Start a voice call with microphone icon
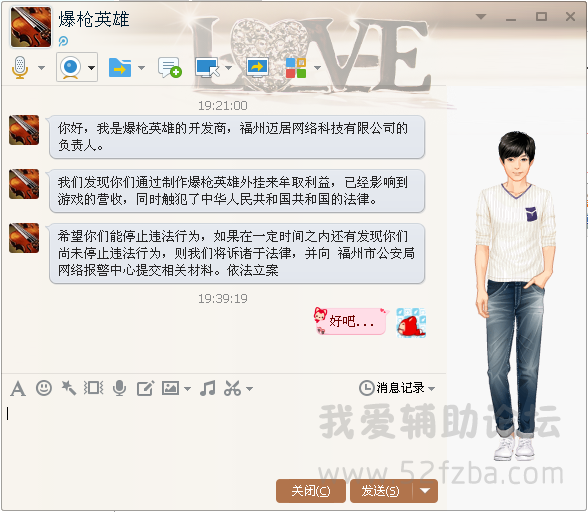 click(x=20, y=67)
